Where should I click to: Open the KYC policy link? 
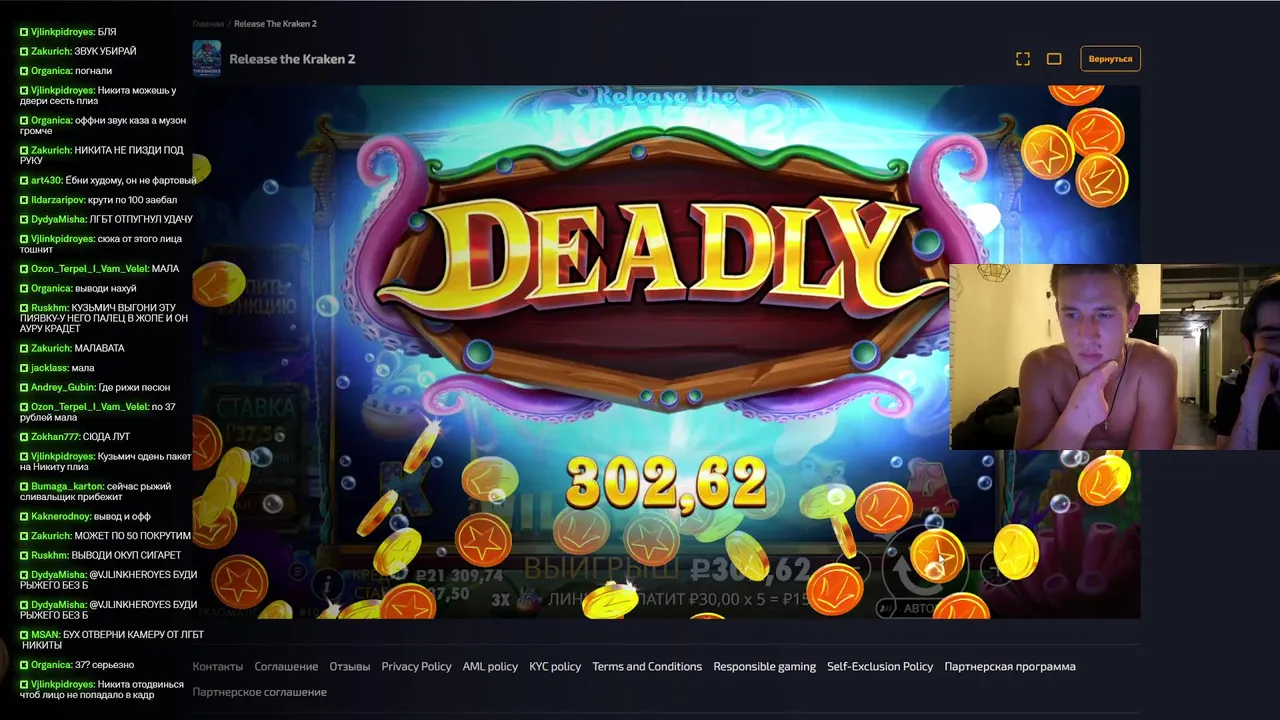coord(555,666)
